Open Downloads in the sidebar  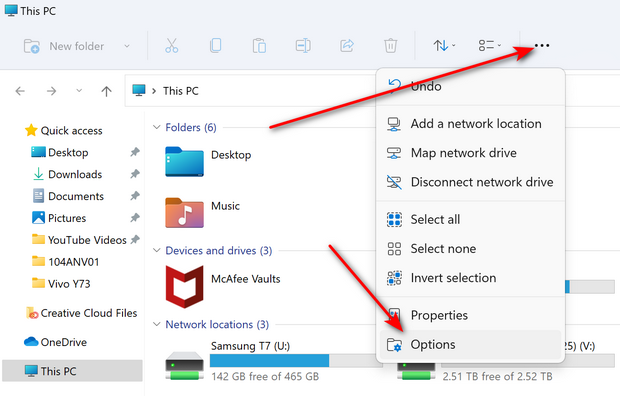pos(67,174)
